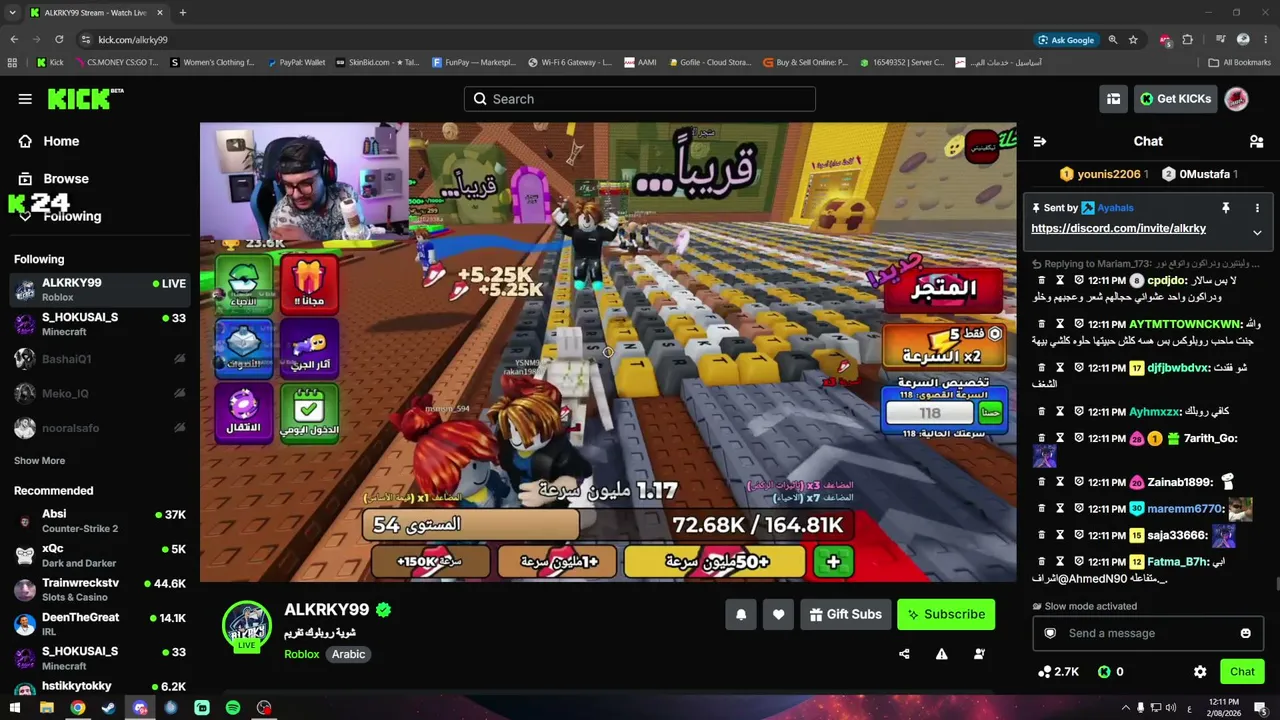Delete the message from cpdjdo
The height and width of the screenshot is (720, 1280).
click(x=1041, y=281)
